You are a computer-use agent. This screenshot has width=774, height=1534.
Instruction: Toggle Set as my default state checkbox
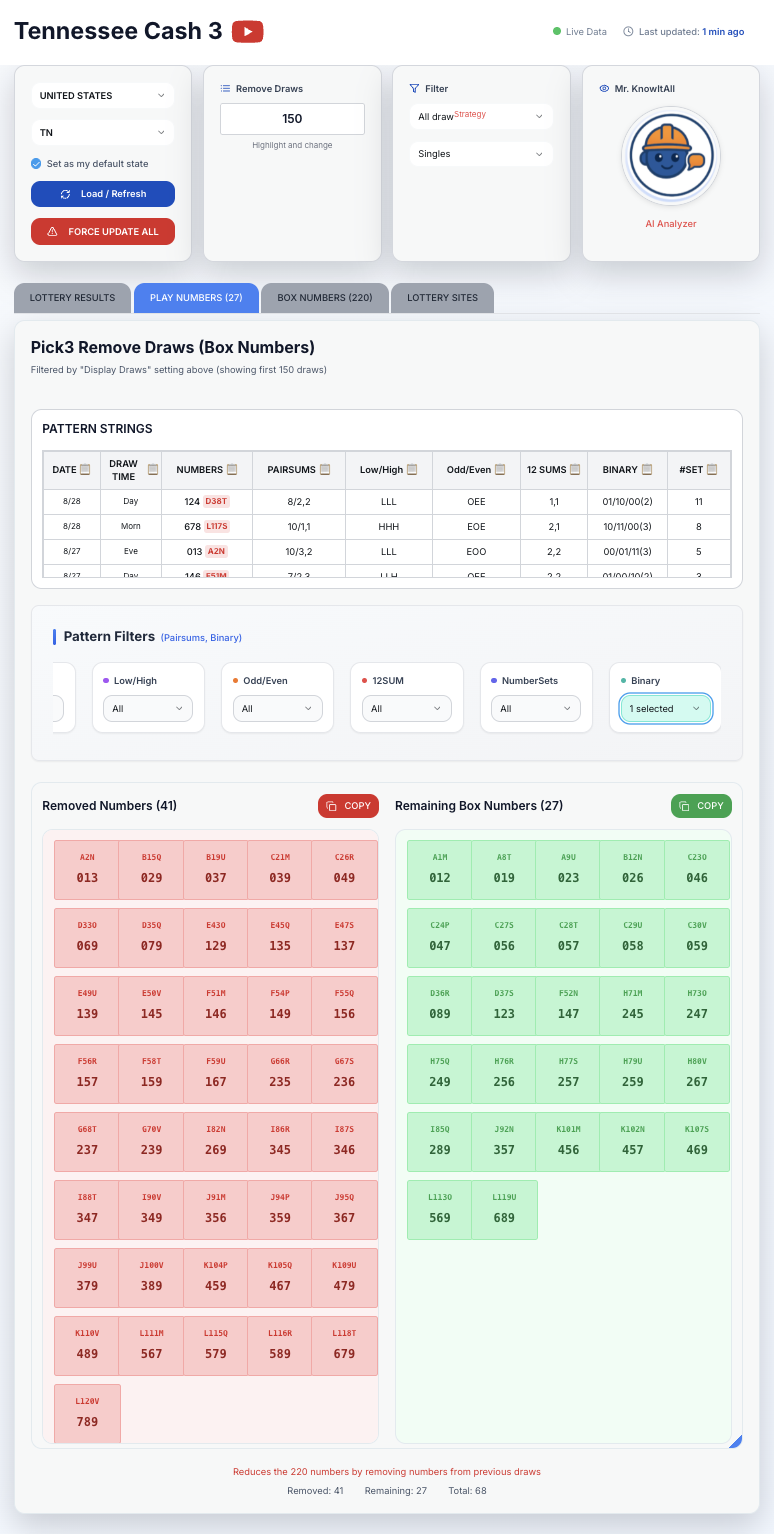(x=36, y=163)
